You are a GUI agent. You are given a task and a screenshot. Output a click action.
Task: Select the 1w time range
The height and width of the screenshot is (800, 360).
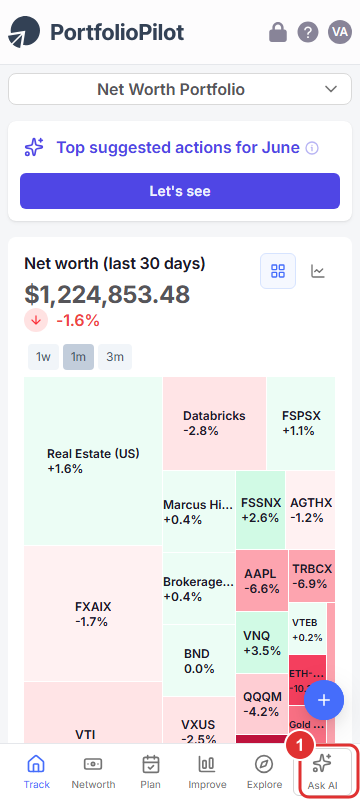pyautogui.click(x=43, y=357)
